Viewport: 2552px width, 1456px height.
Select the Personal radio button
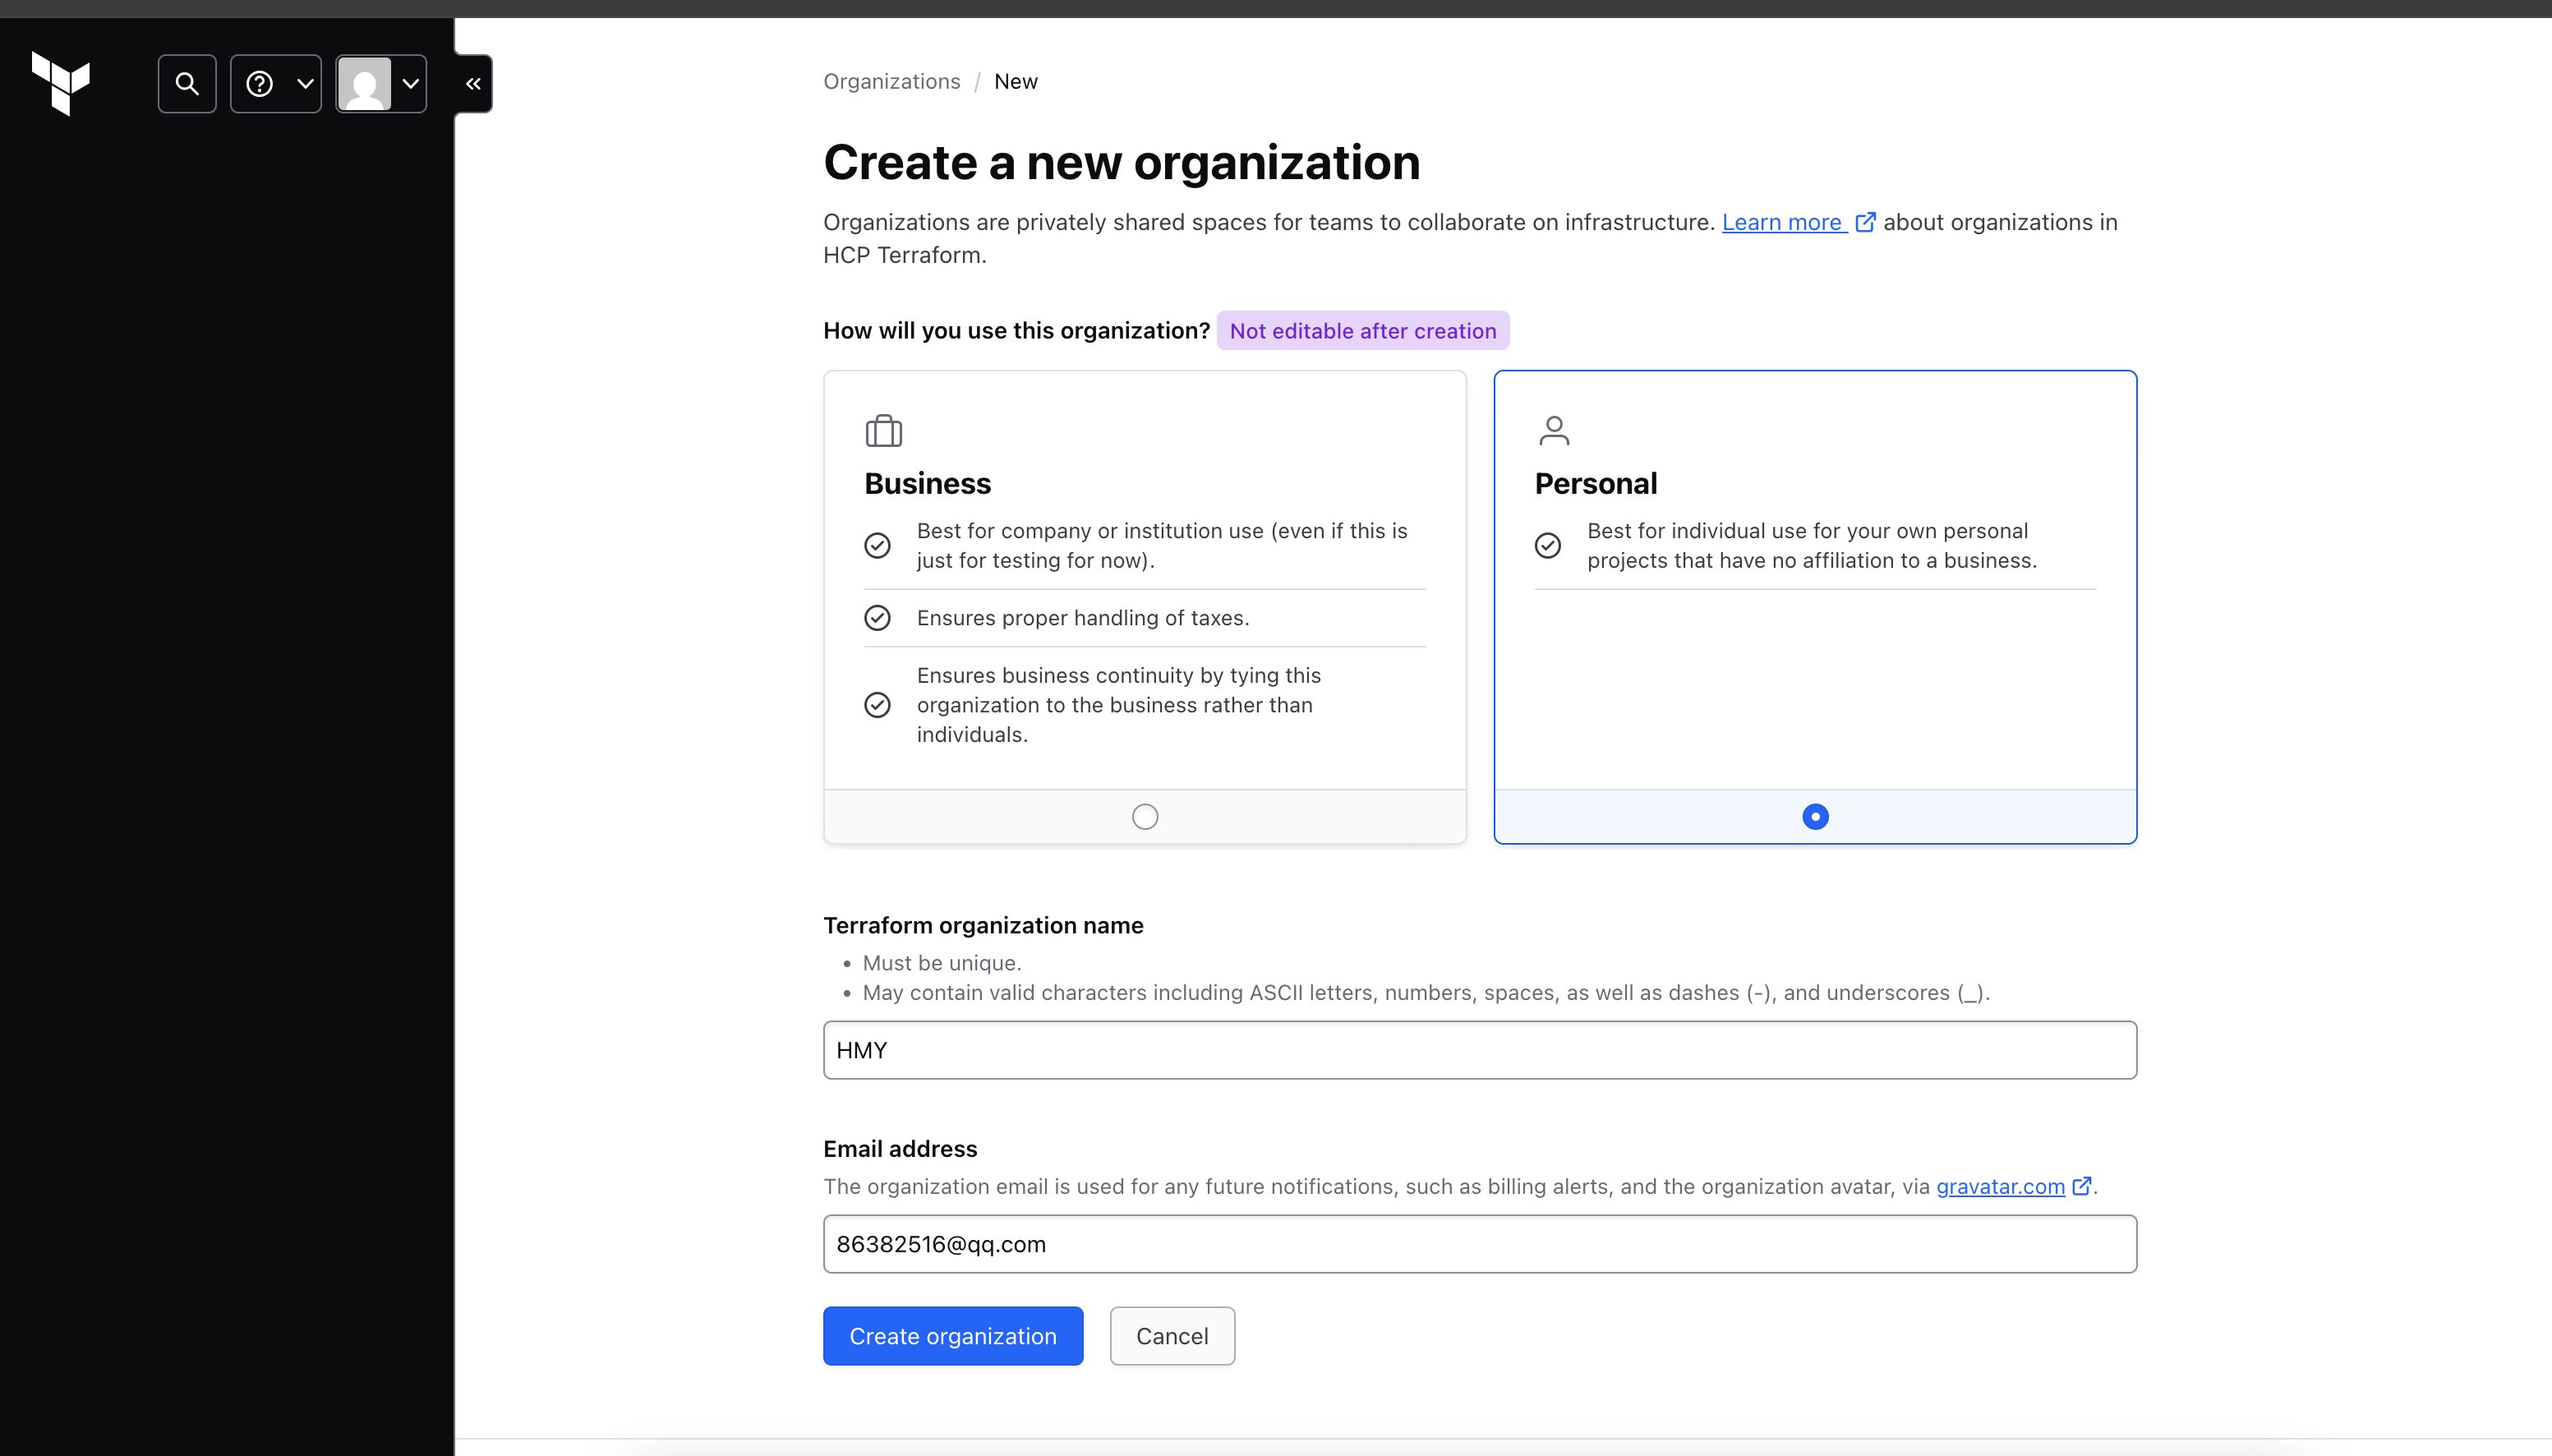pyautogui.click(x=1815, y=817)
